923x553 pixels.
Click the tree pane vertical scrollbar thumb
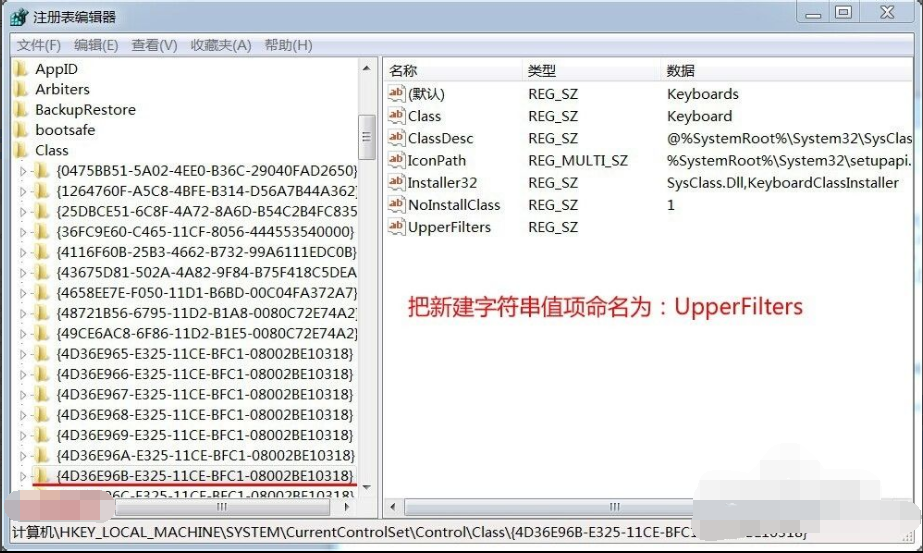point(367,137)
